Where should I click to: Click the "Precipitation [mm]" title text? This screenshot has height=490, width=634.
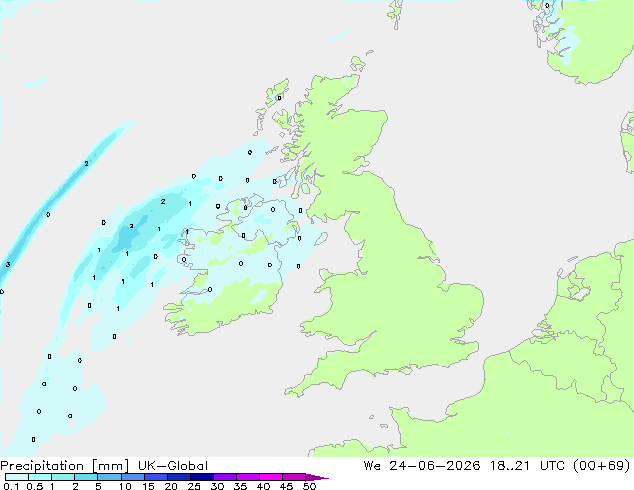click(x=64, y=466)
